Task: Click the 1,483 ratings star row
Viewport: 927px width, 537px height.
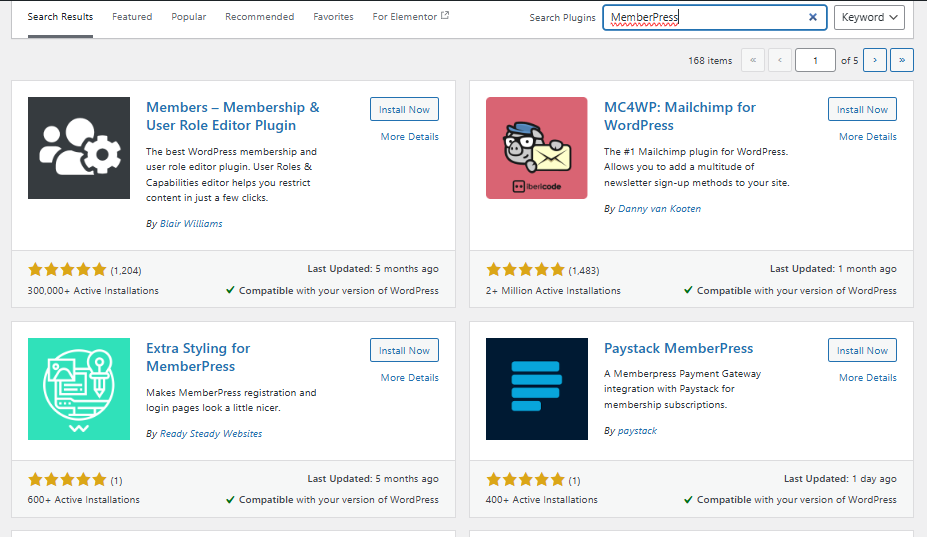Action: 525,270
